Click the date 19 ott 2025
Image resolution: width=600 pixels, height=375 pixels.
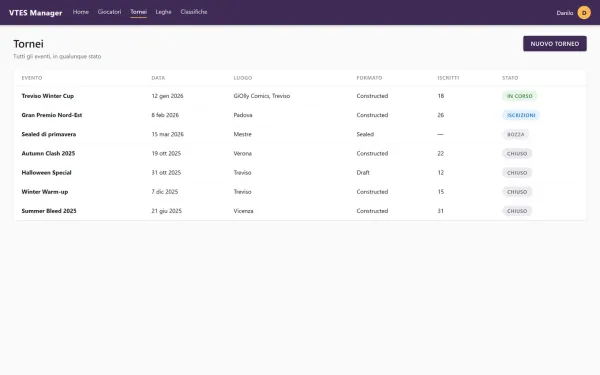(x=166, y=153)
